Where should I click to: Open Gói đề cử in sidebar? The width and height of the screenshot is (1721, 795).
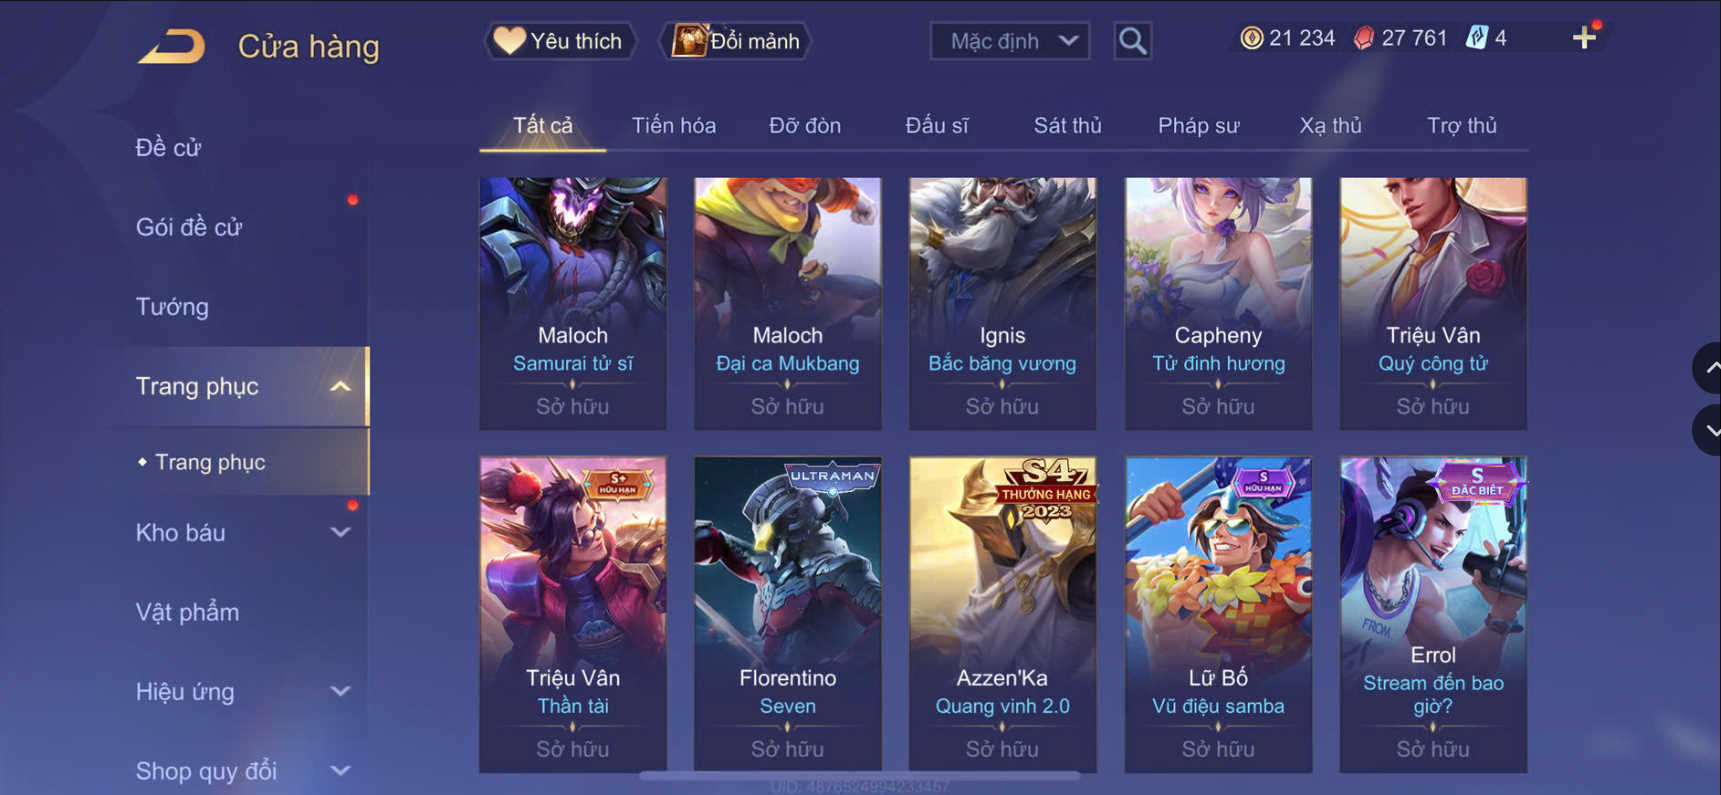coord(188,227)
